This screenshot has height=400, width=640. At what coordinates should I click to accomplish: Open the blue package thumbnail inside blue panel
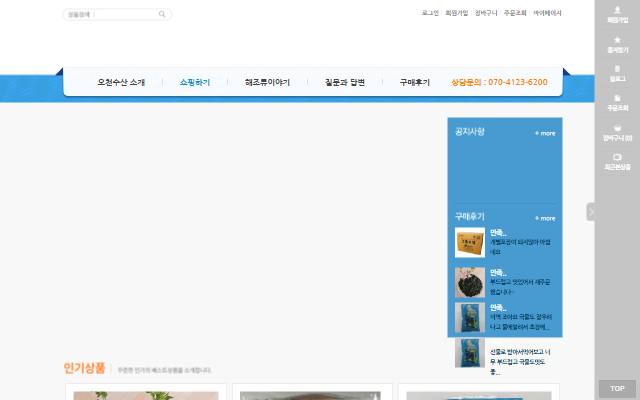click(x=470, y=317)
